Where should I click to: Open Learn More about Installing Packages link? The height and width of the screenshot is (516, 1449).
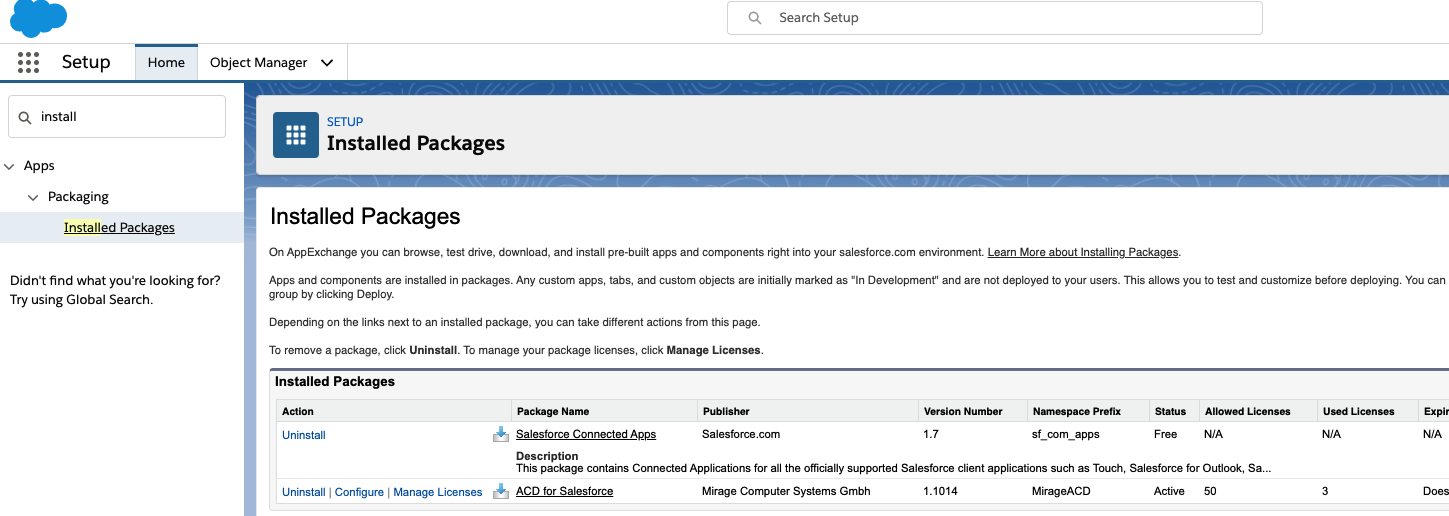pyautogui.click(x=1083, y=252)
